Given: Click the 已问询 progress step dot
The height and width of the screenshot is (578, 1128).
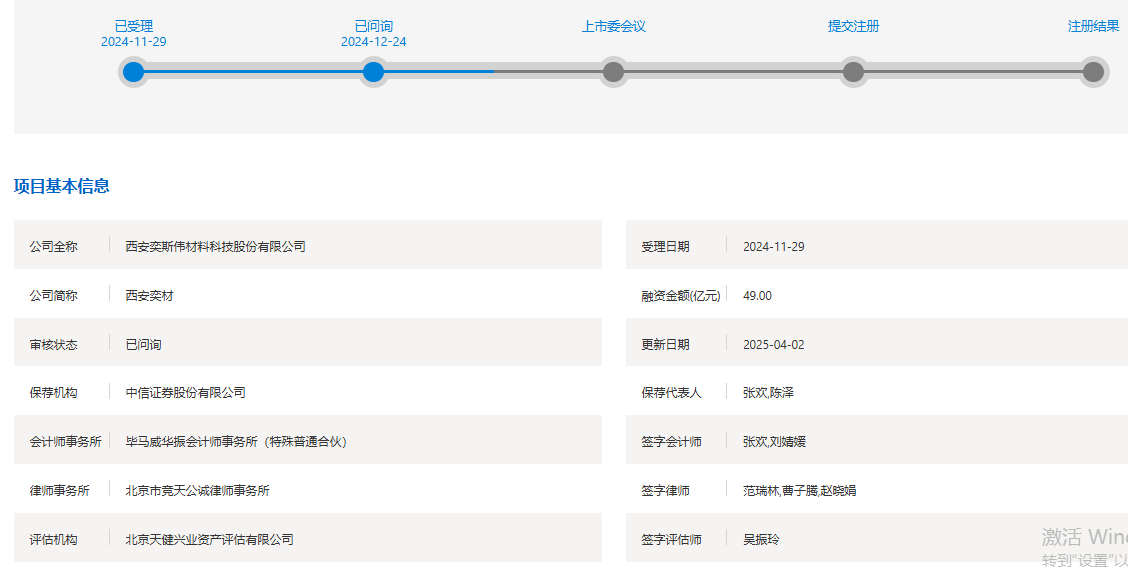Looking at the screenshot, I should (373, 72).
